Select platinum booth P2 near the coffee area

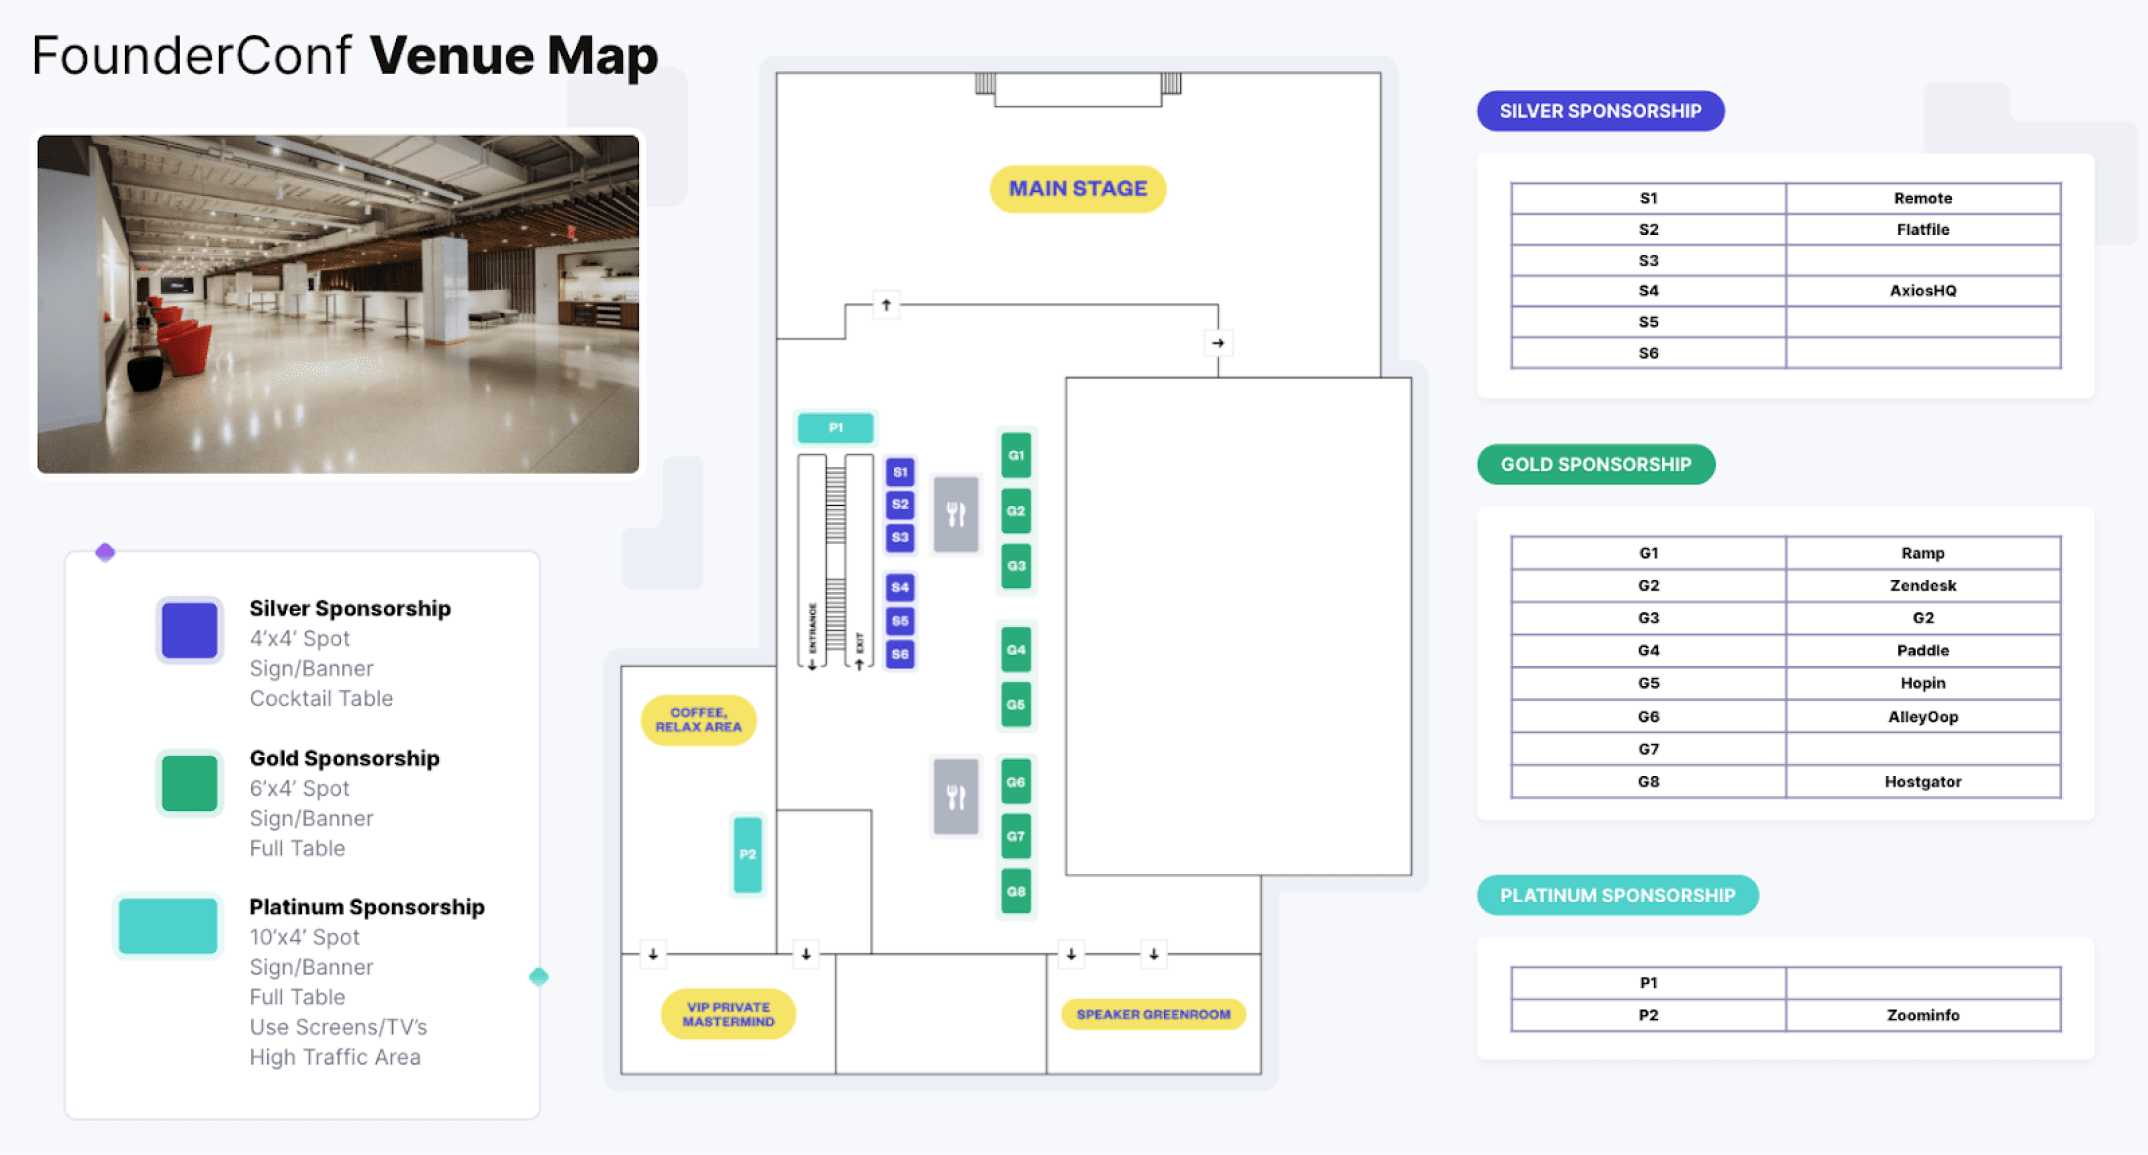coord(746,855)
